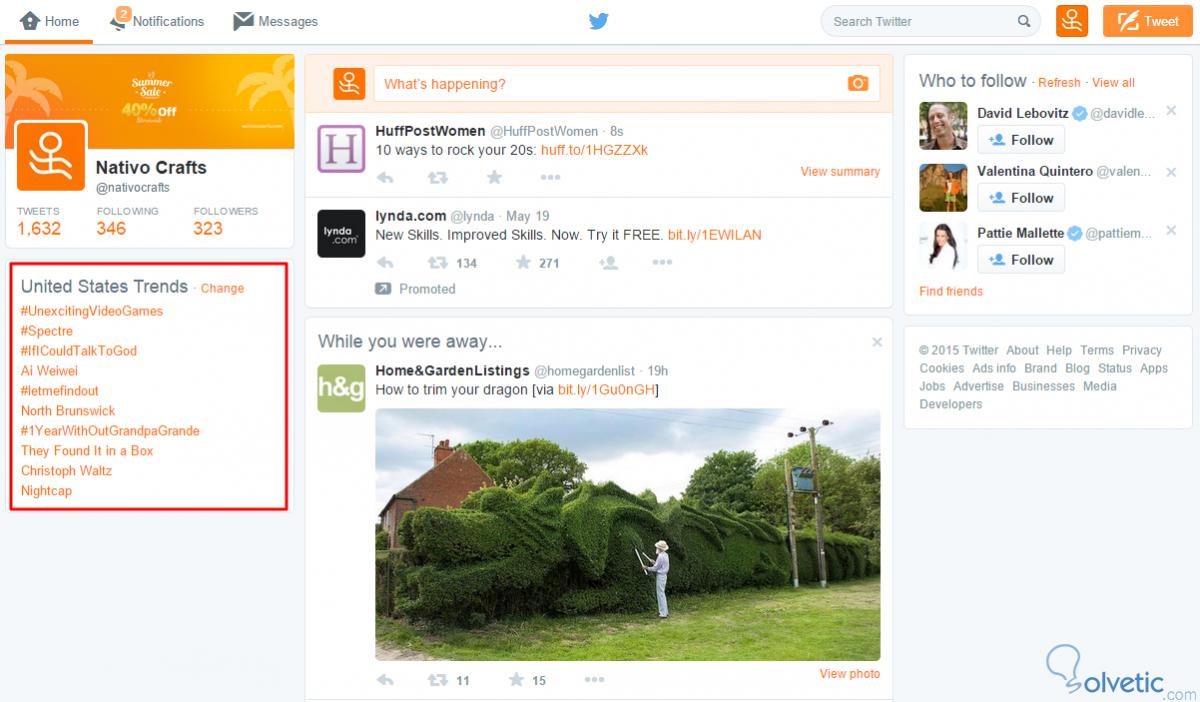Click the Tweet button

click(x=1148, y=21)
